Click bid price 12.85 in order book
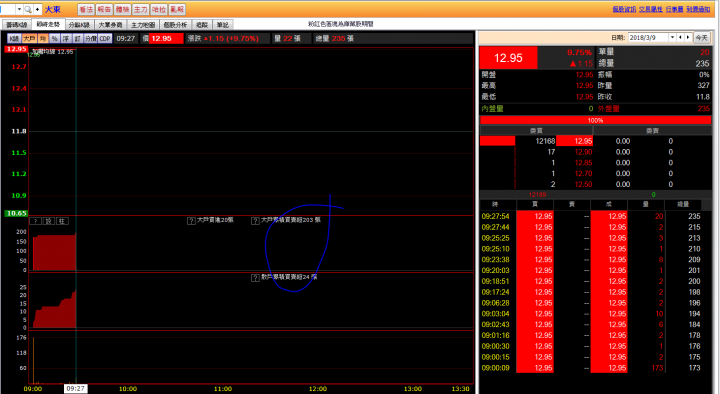Screen dimensions: 720x394 point(583,163)
